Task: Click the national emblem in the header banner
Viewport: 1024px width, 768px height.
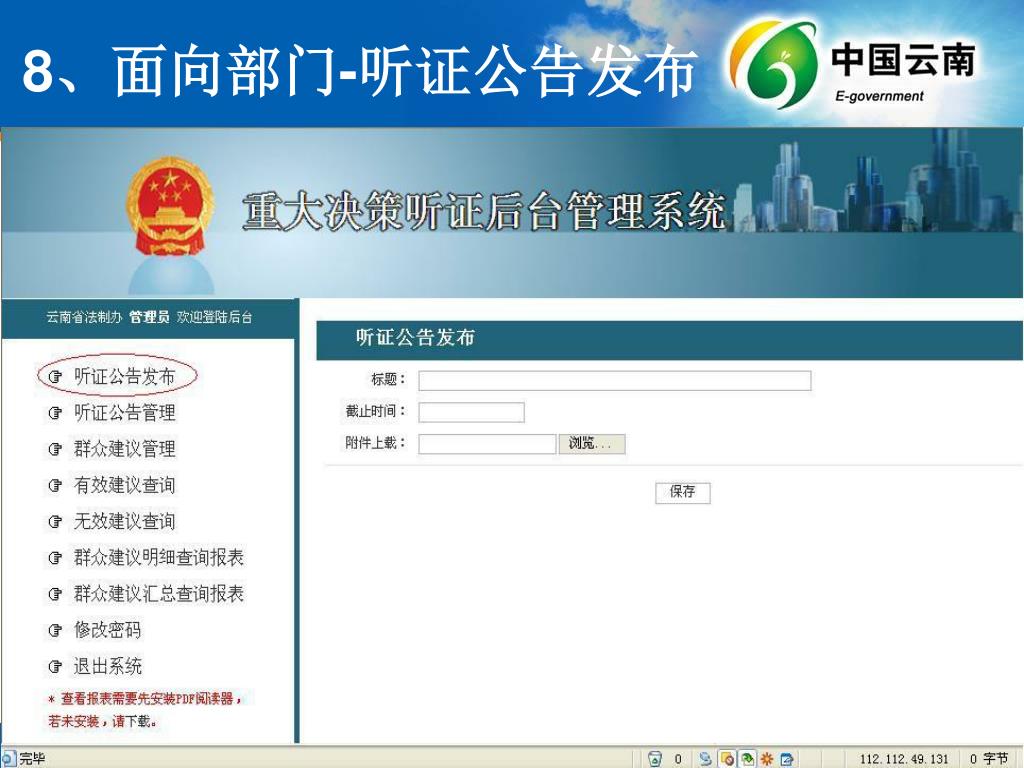Action: click(170, 206)
